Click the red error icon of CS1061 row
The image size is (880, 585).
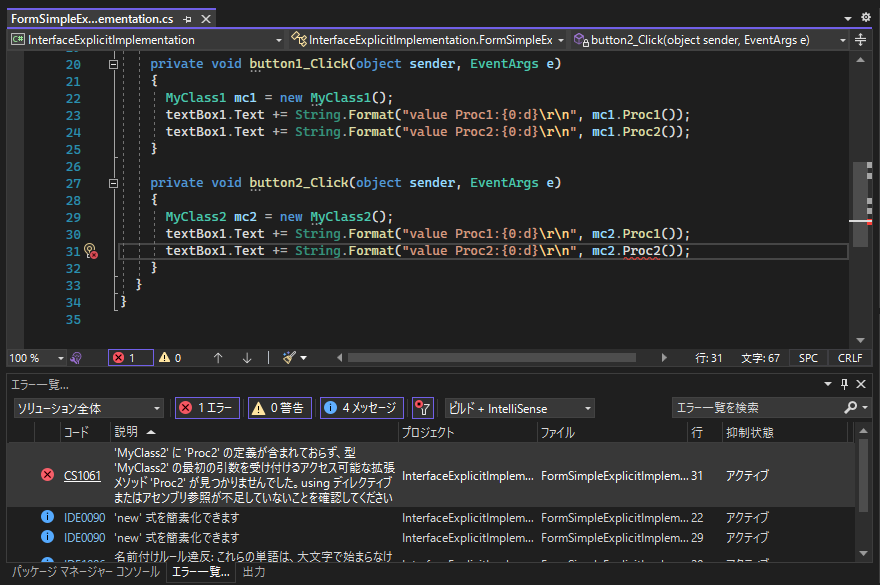[x=48, y=475]
